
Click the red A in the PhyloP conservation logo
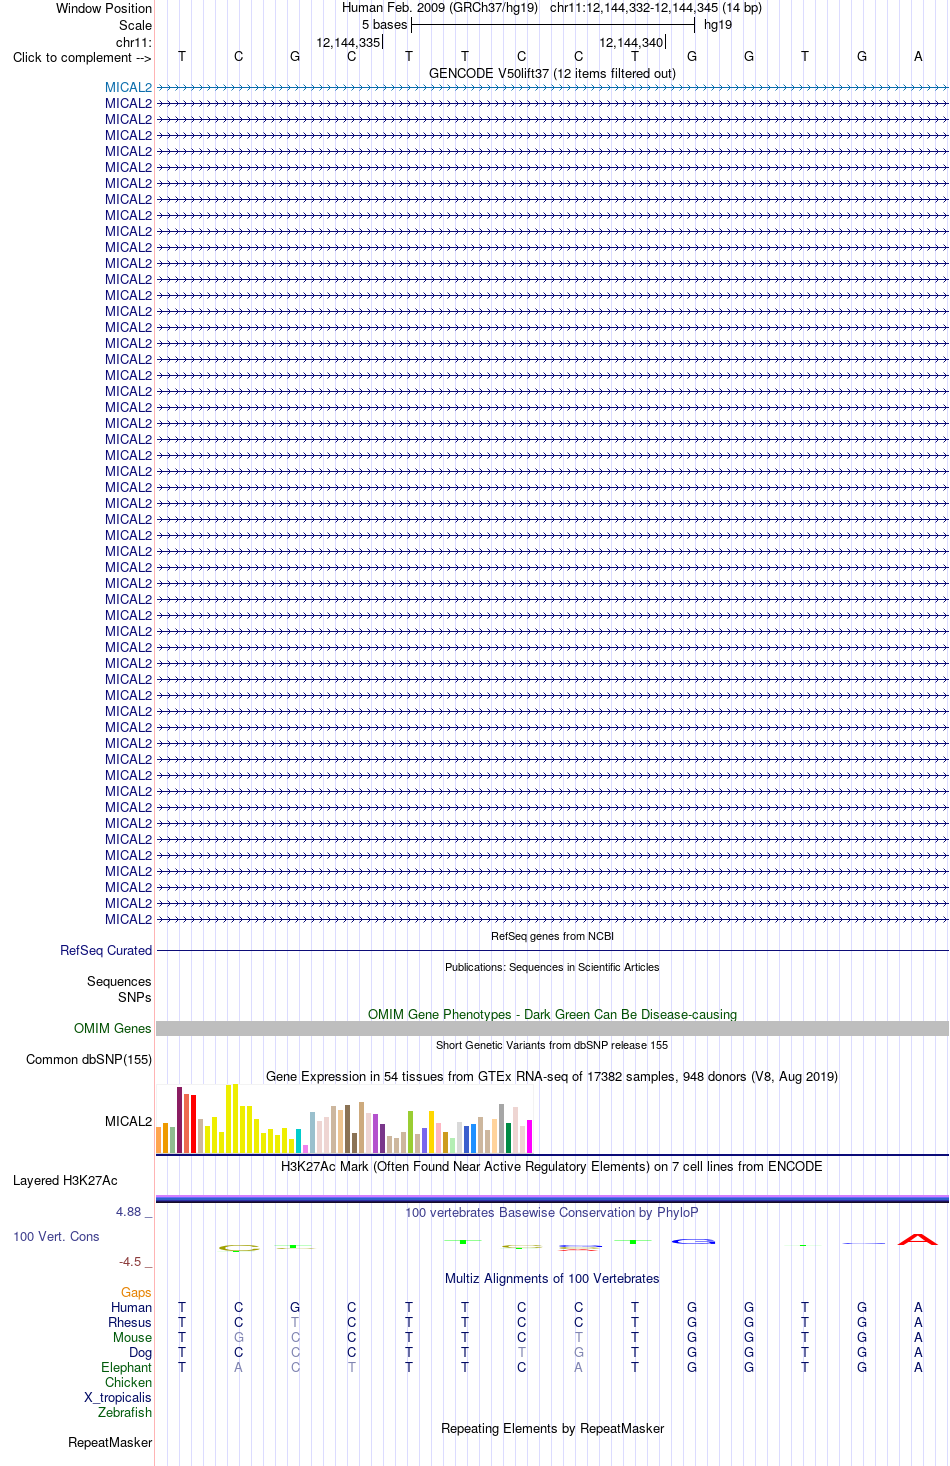click(x=918, y=1240)
